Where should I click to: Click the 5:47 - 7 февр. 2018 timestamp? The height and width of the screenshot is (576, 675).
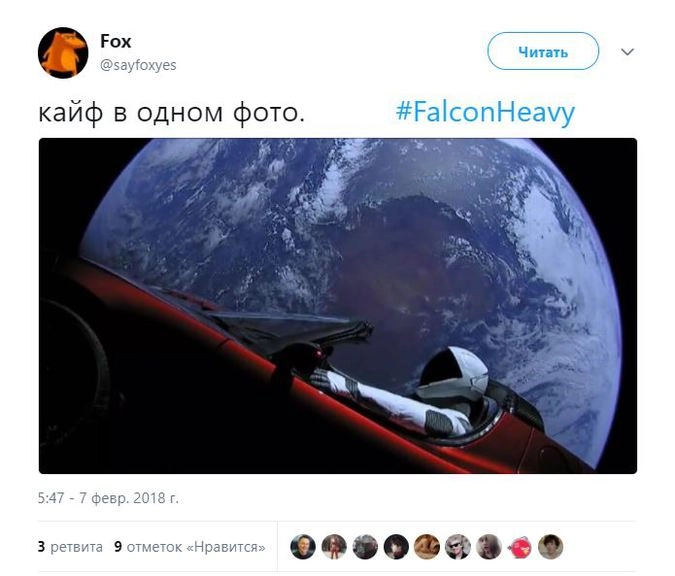coord(108,498)
